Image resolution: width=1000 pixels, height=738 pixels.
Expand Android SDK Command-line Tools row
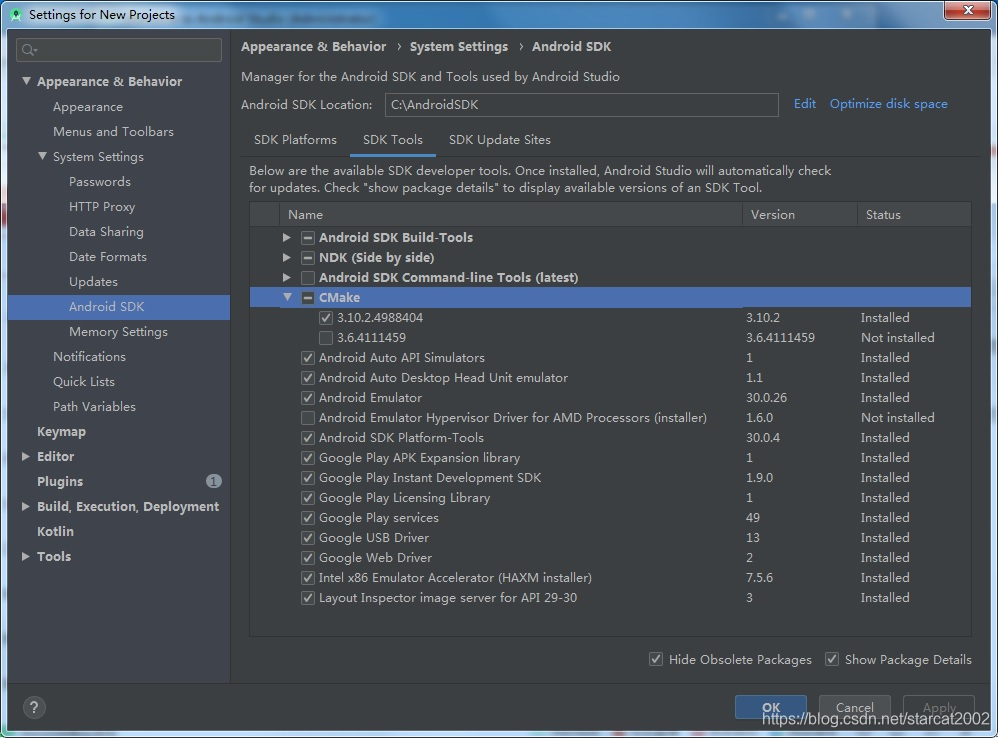point(287,277)
